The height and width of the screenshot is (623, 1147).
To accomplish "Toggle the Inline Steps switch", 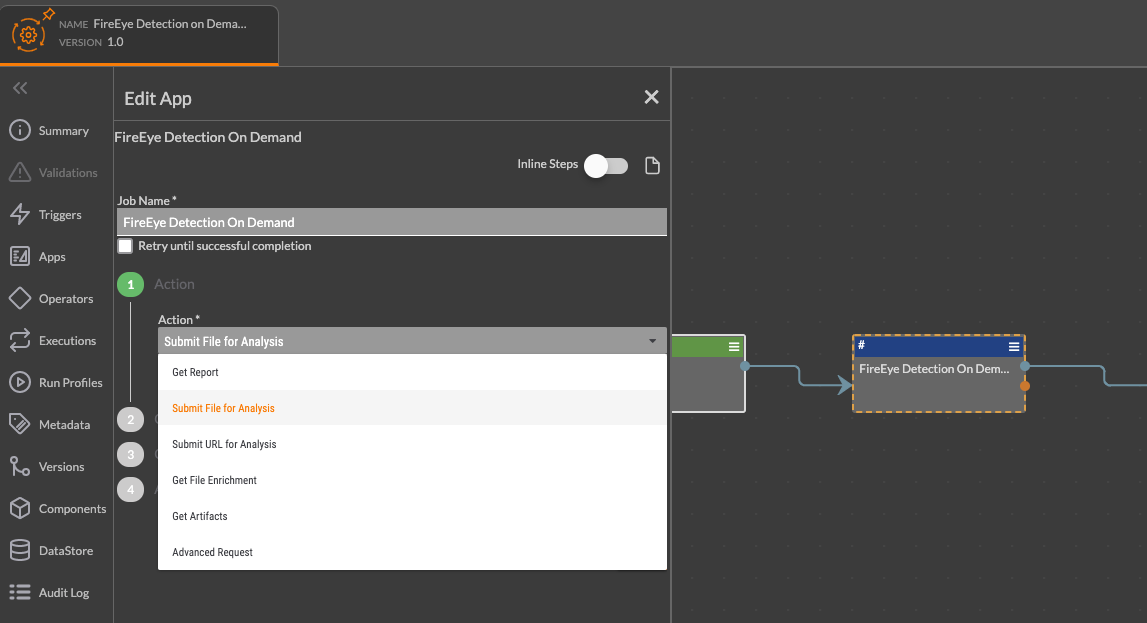I will coord(606,166).
